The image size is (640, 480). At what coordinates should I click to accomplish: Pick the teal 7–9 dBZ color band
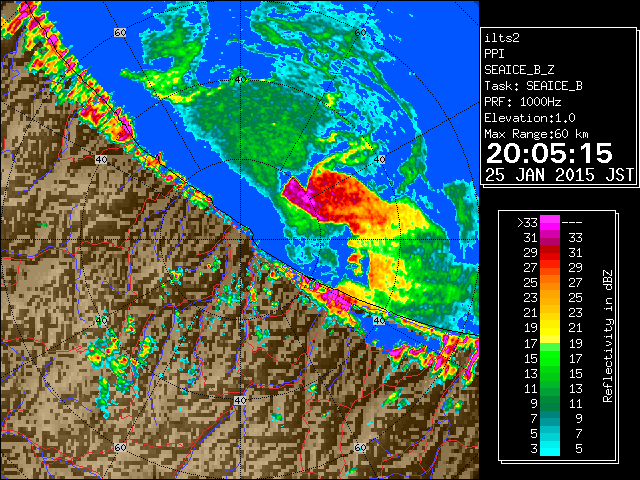550,418
